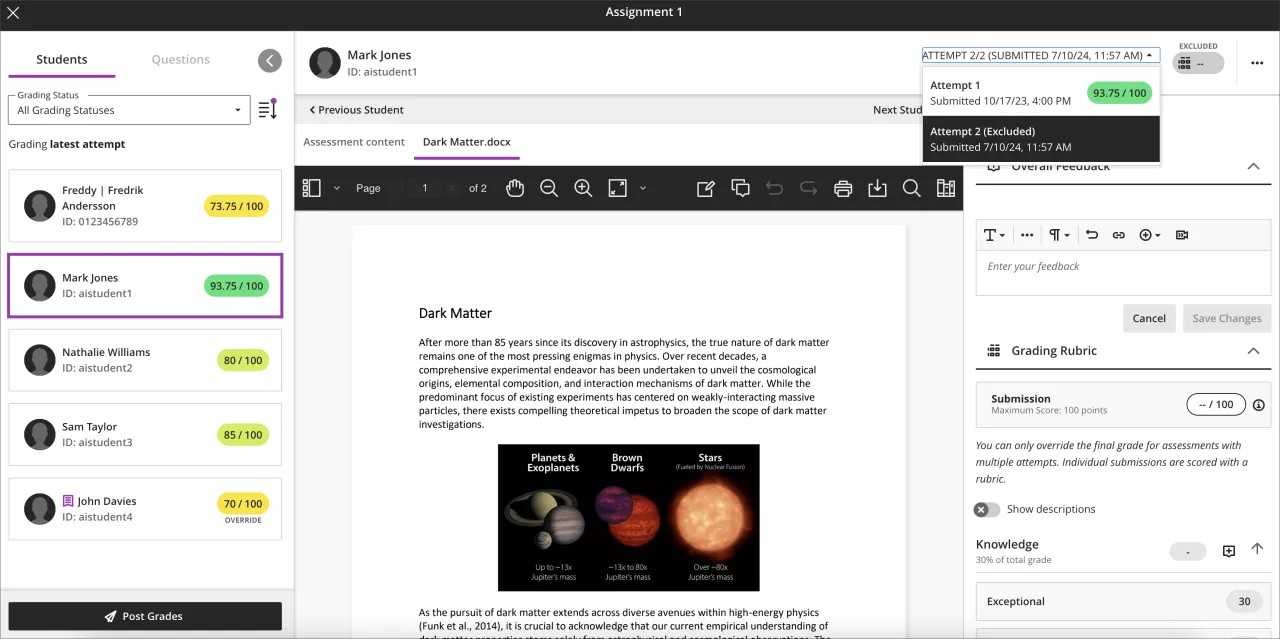Select Attempt 1 from attempt list
This screenshot has width=1280, height=639.
(1040, 93)
